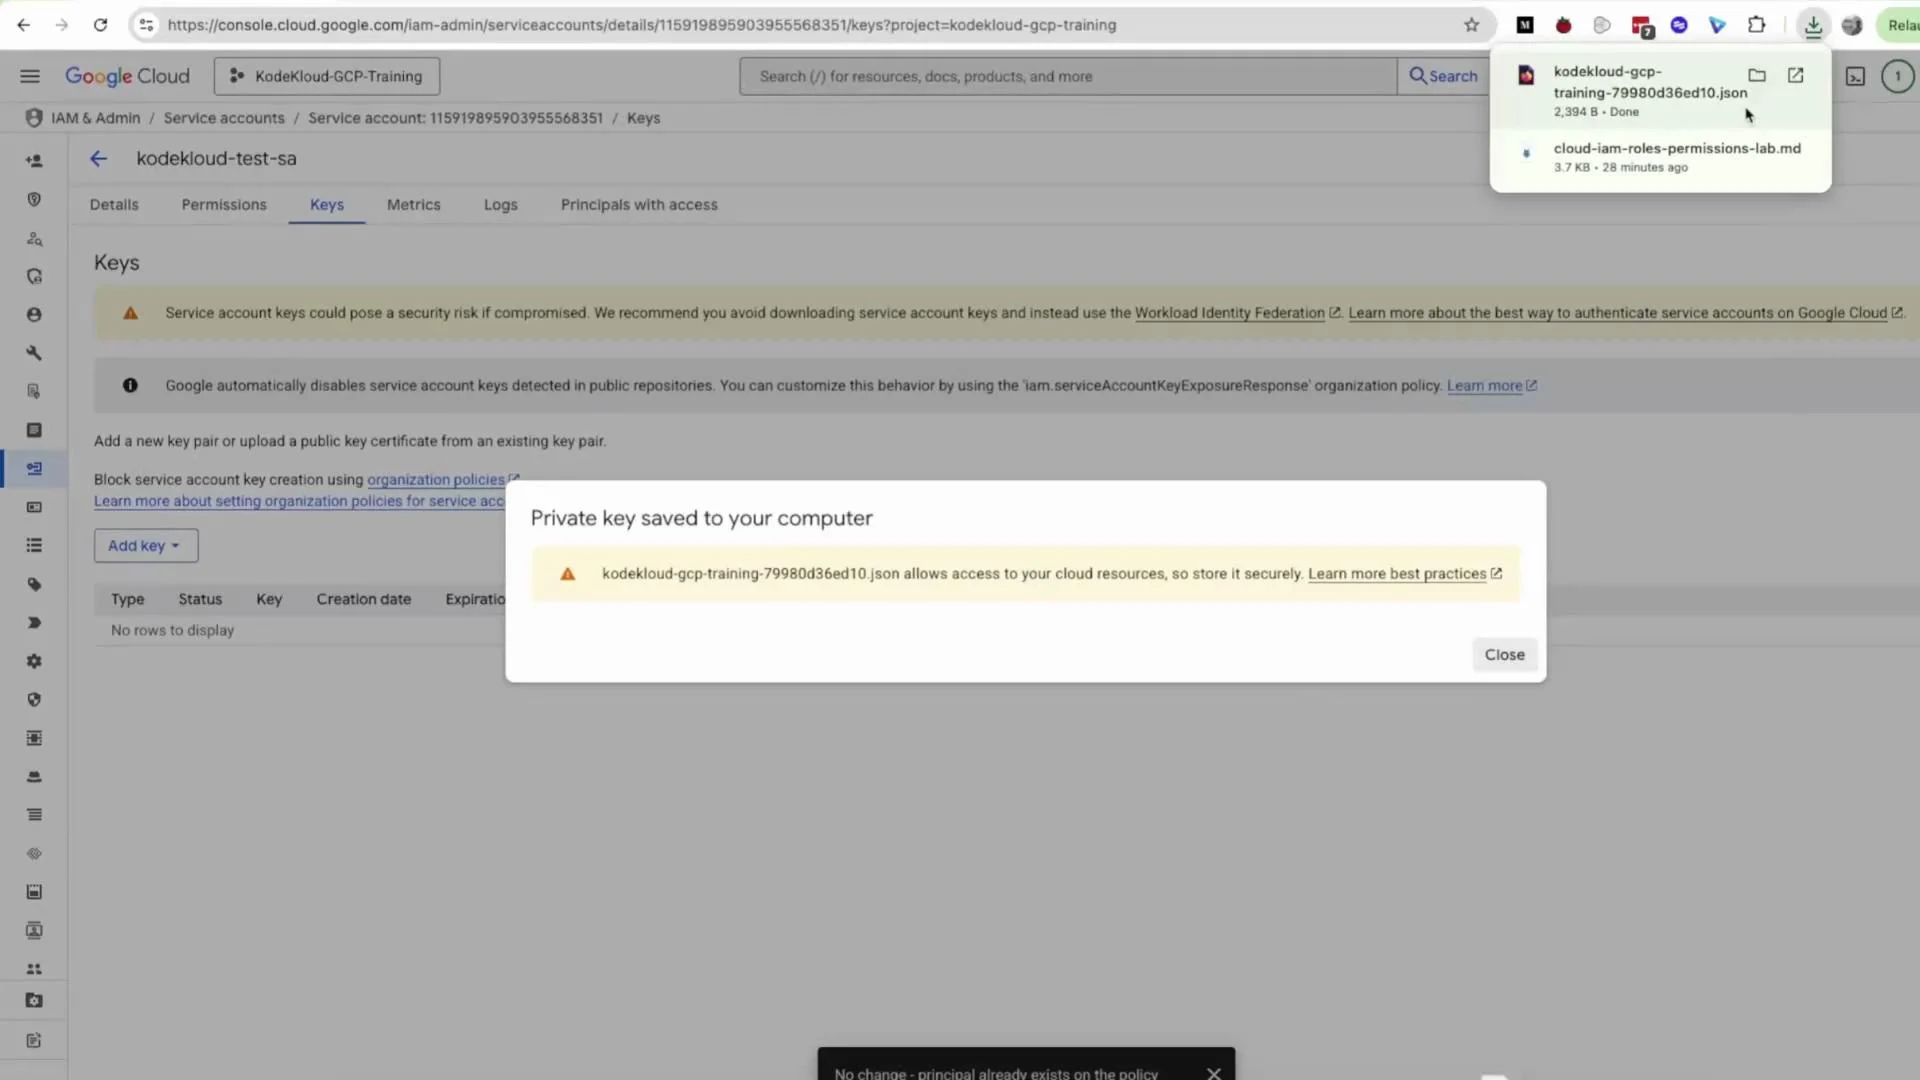Click the Search button
The image size is (1920, 1080).
point(1443,76)
